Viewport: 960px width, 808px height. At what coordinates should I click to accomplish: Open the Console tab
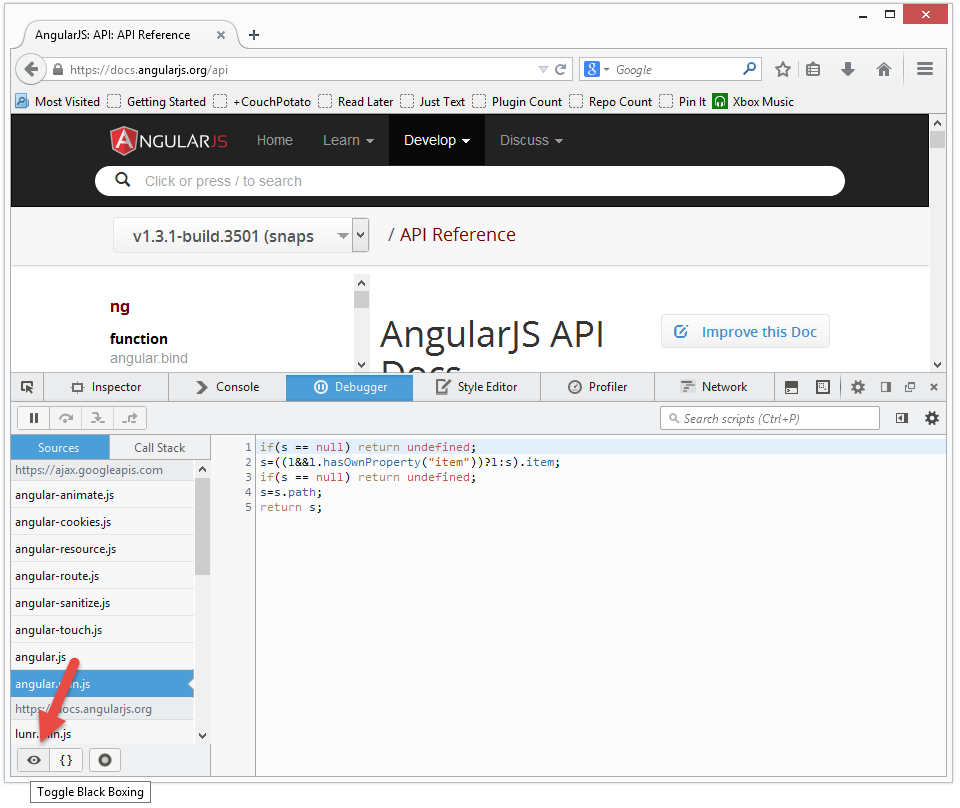point(228,387)
